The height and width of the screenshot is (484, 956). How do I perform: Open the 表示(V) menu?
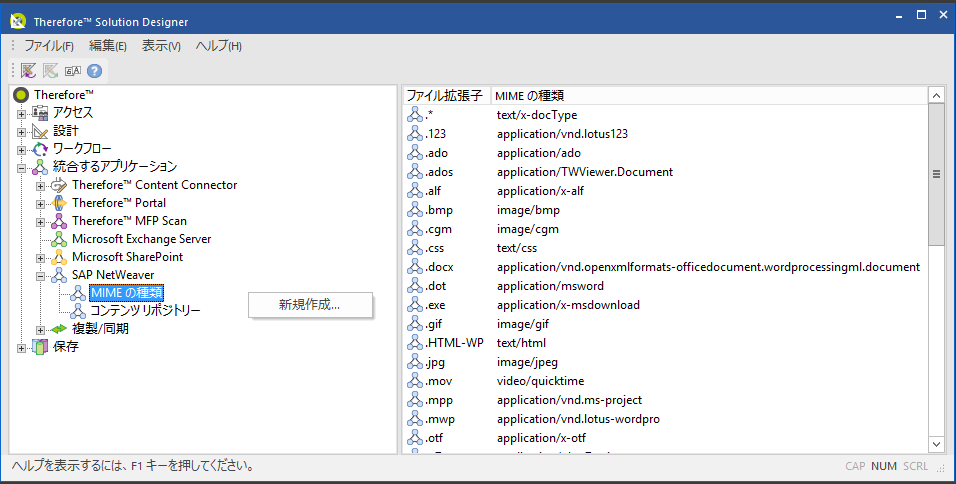(162, 46)
